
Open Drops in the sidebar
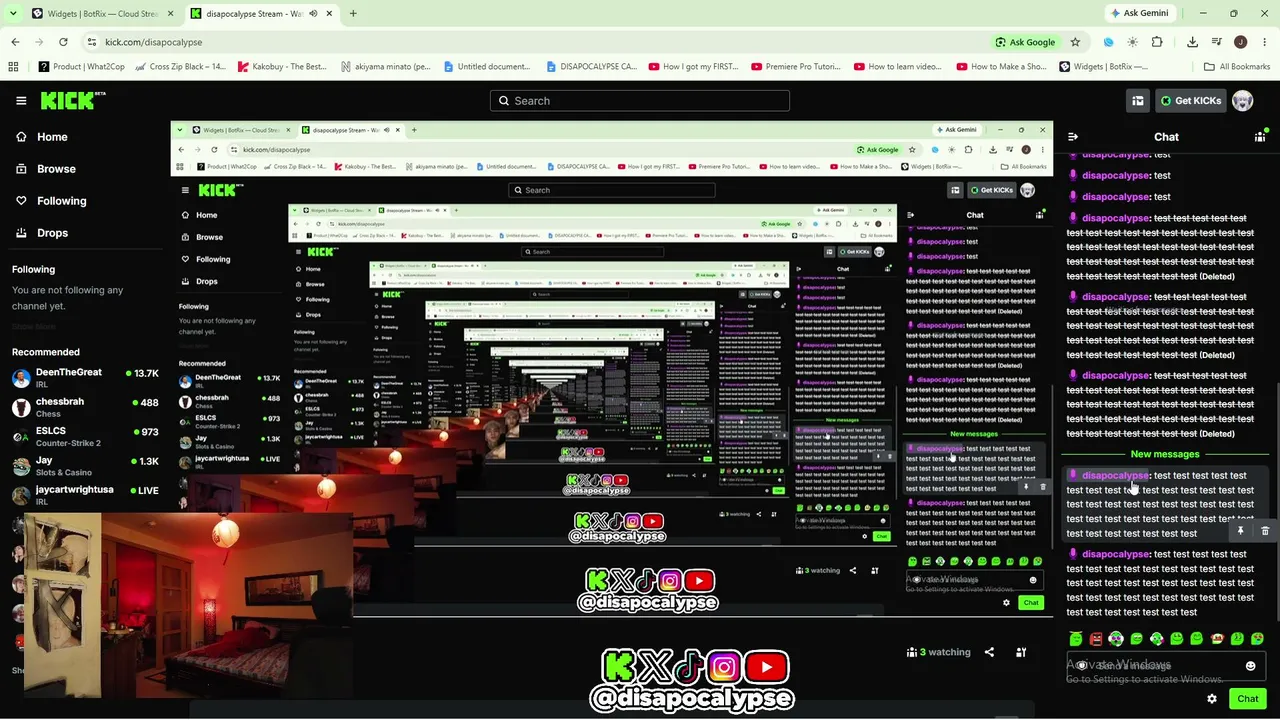(42, 233)
